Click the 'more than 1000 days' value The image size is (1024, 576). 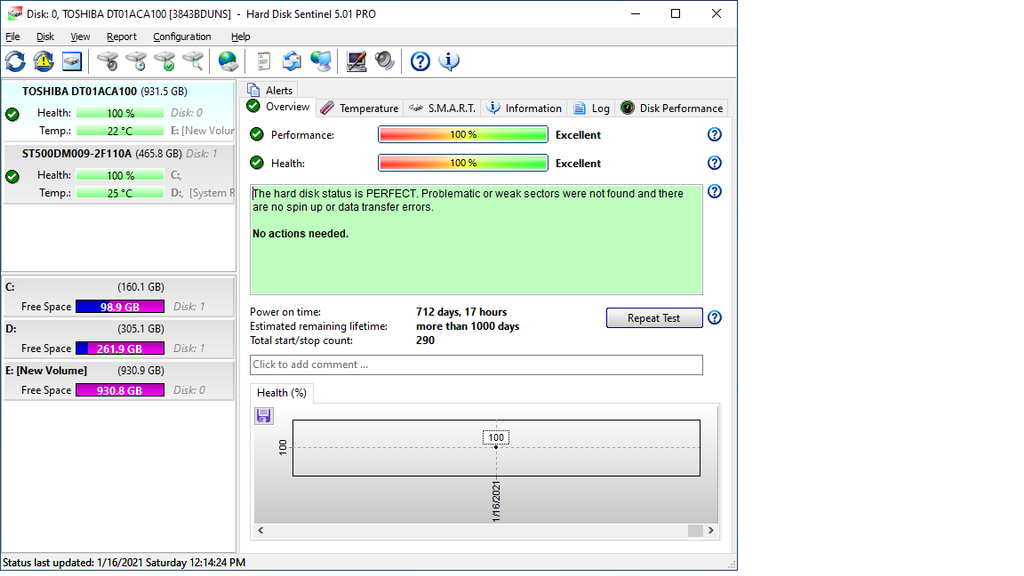click(x=468, y=327)
